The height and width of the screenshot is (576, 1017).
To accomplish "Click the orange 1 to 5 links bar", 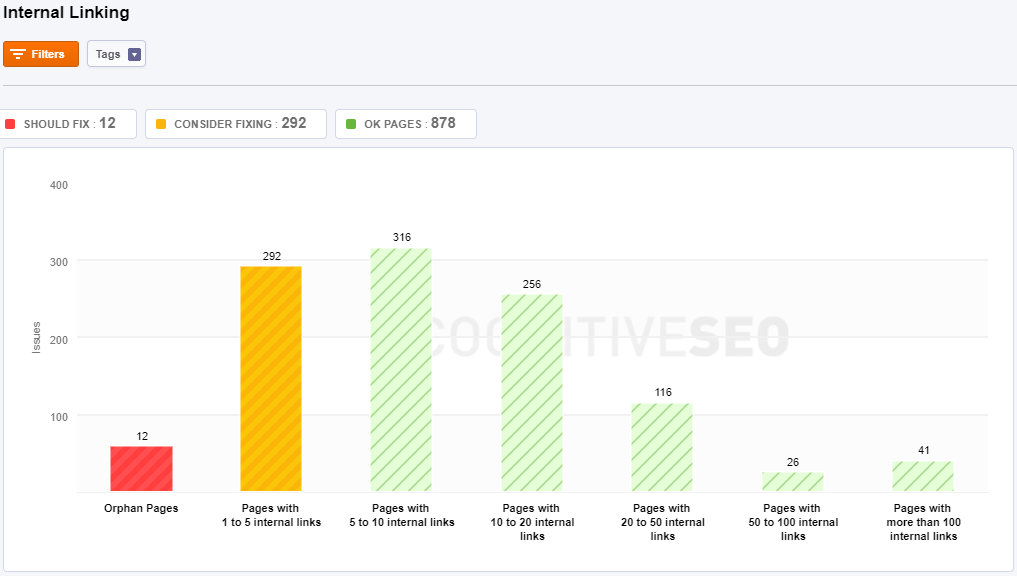I will click(271, 379).
